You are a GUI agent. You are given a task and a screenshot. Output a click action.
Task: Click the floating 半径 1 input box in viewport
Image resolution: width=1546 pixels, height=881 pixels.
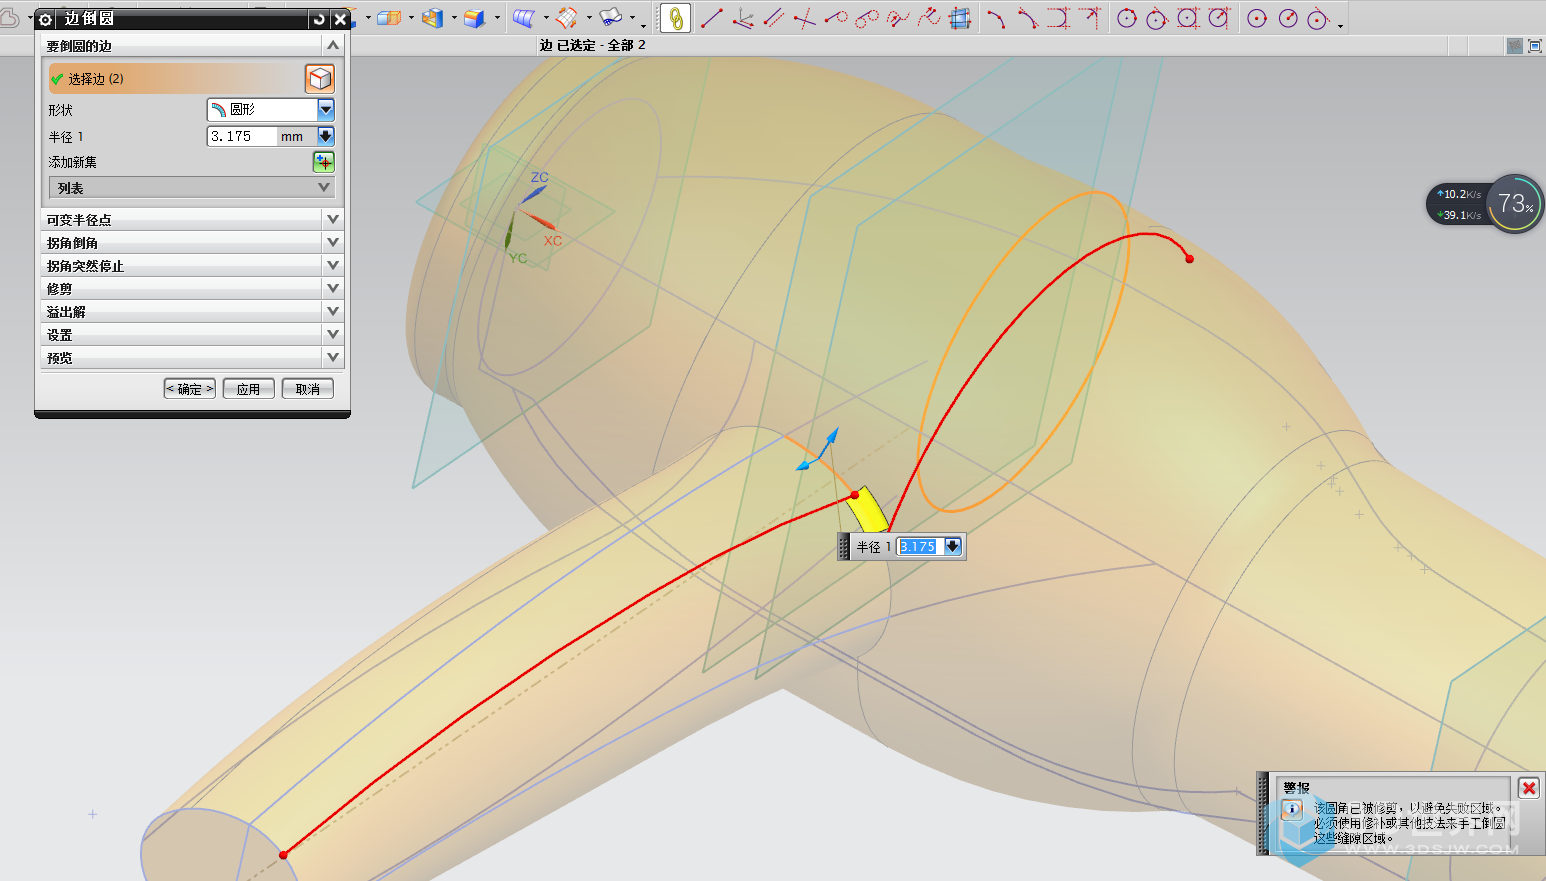pos(918,546)
